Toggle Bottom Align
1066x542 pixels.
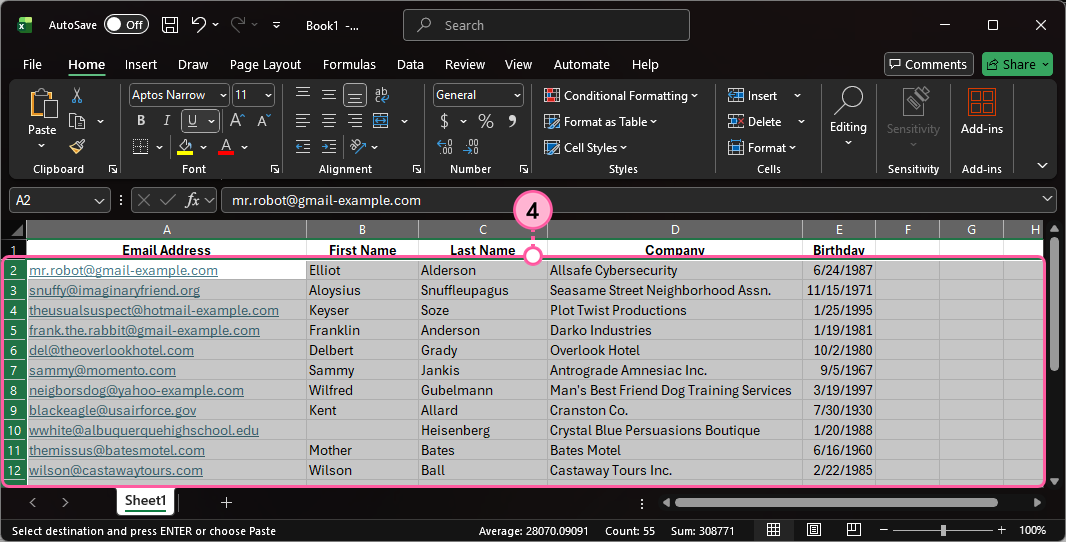pyautogui.click(x=355, y=95)
